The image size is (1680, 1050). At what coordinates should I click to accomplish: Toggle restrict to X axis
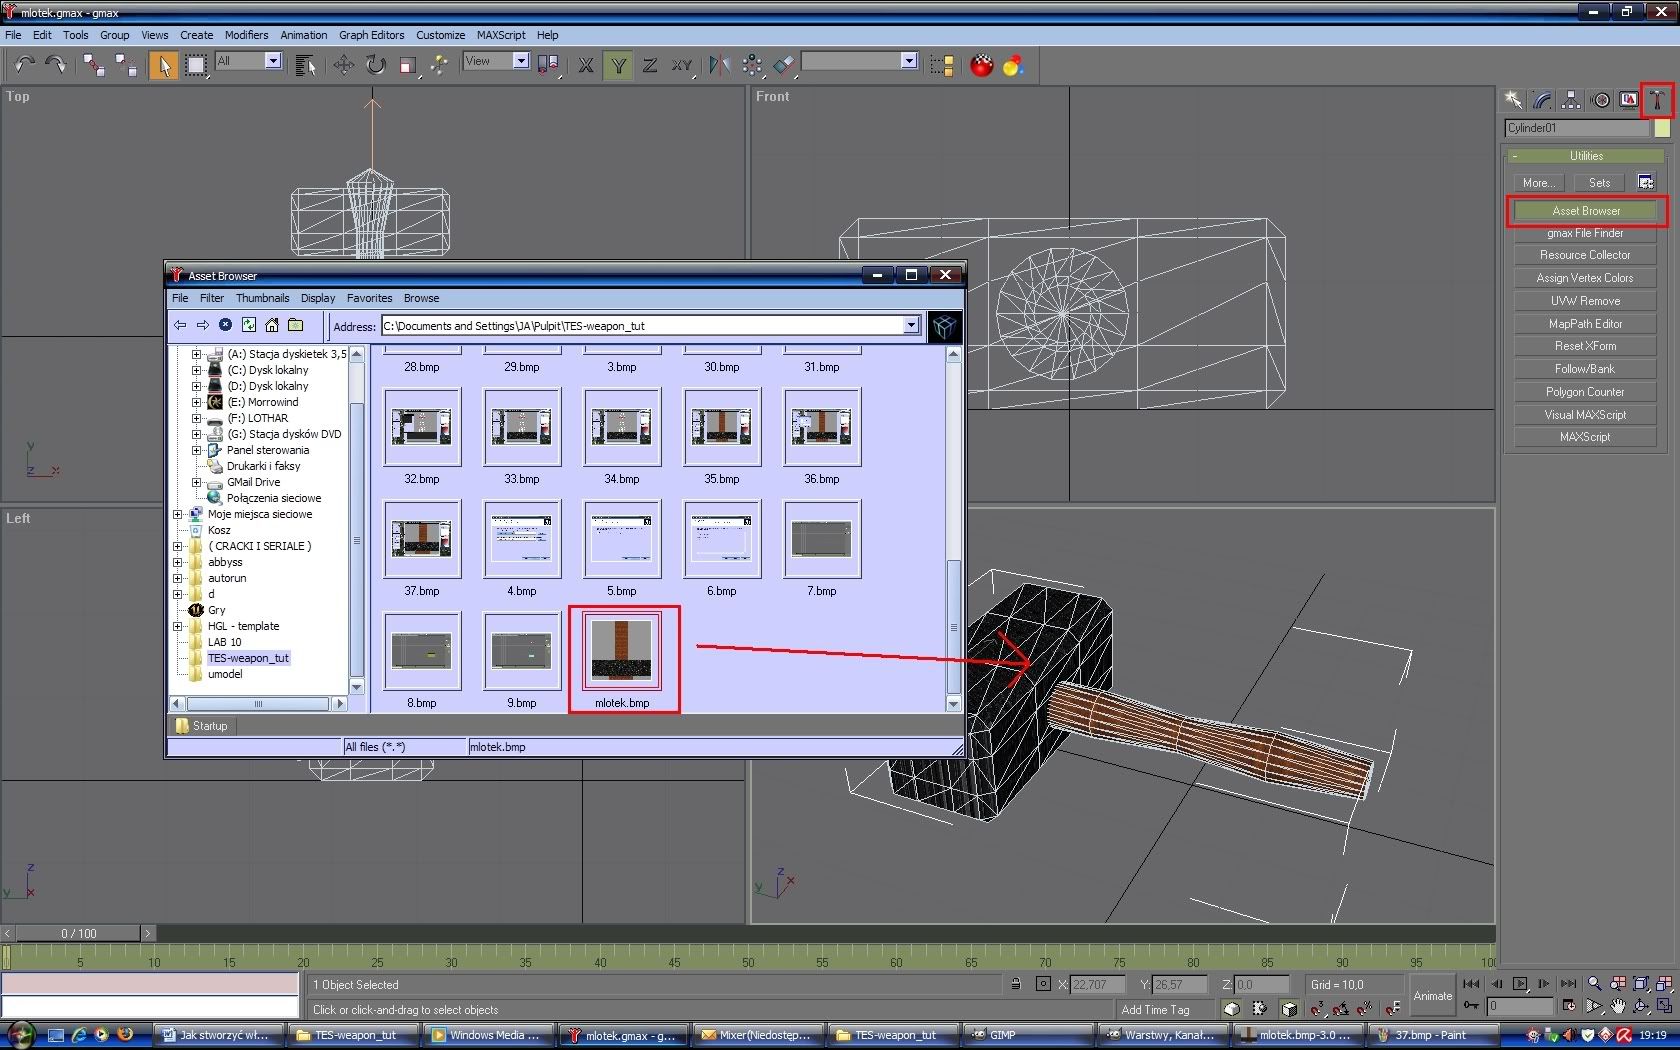(586, 65)
